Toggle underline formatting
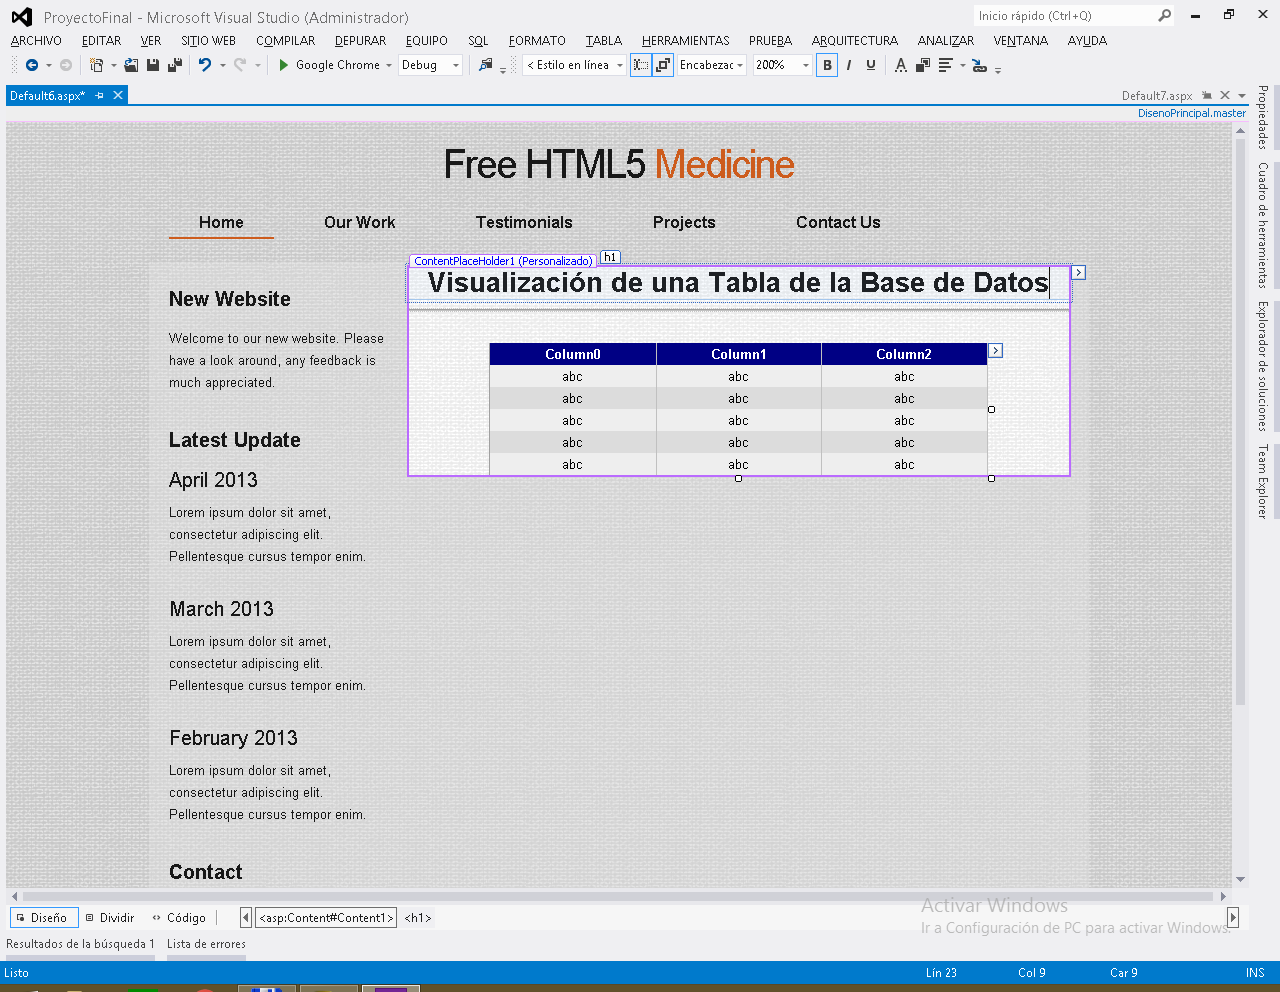The height and width of the screenshot is (992, 1280). pyautogui.click(x=869, y=64)
